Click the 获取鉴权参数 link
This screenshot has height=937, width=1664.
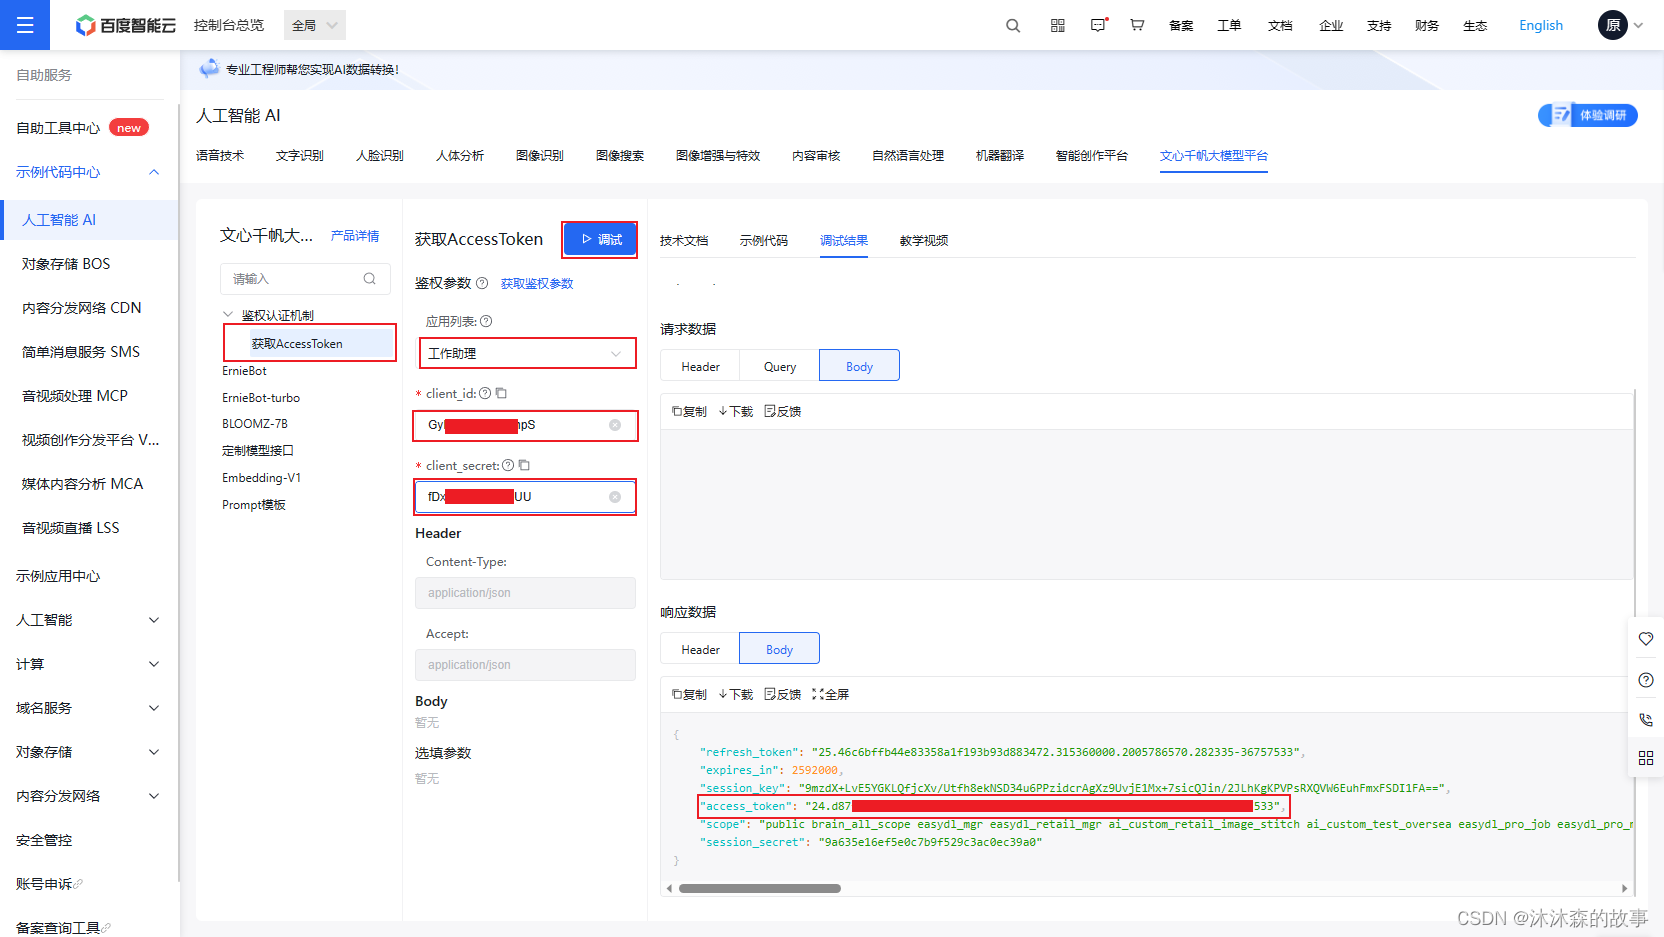tap(537, 283)
